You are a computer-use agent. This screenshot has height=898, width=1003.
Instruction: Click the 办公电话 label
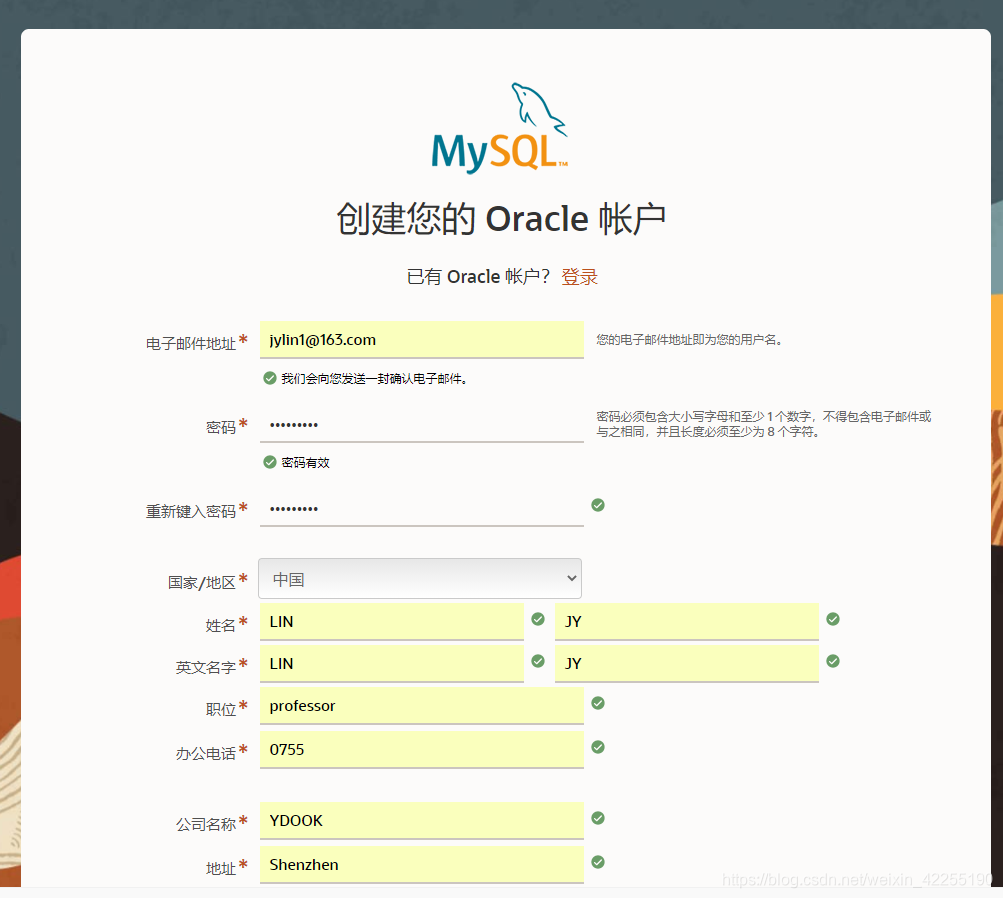(205, 753)
